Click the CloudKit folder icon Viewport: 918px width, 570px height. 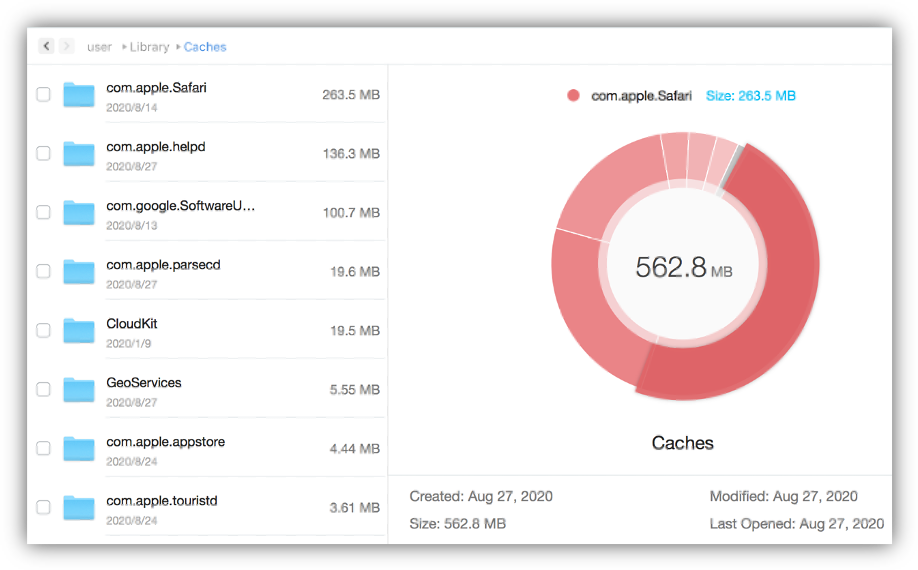[78, 331]
